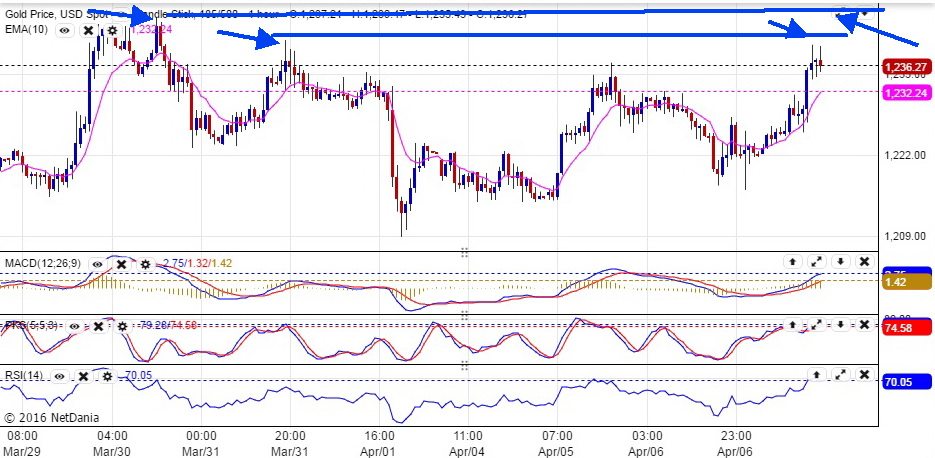Click the 07:00 Apr/05 time axis label
This screenshot has height=458, width=935.
557,442
